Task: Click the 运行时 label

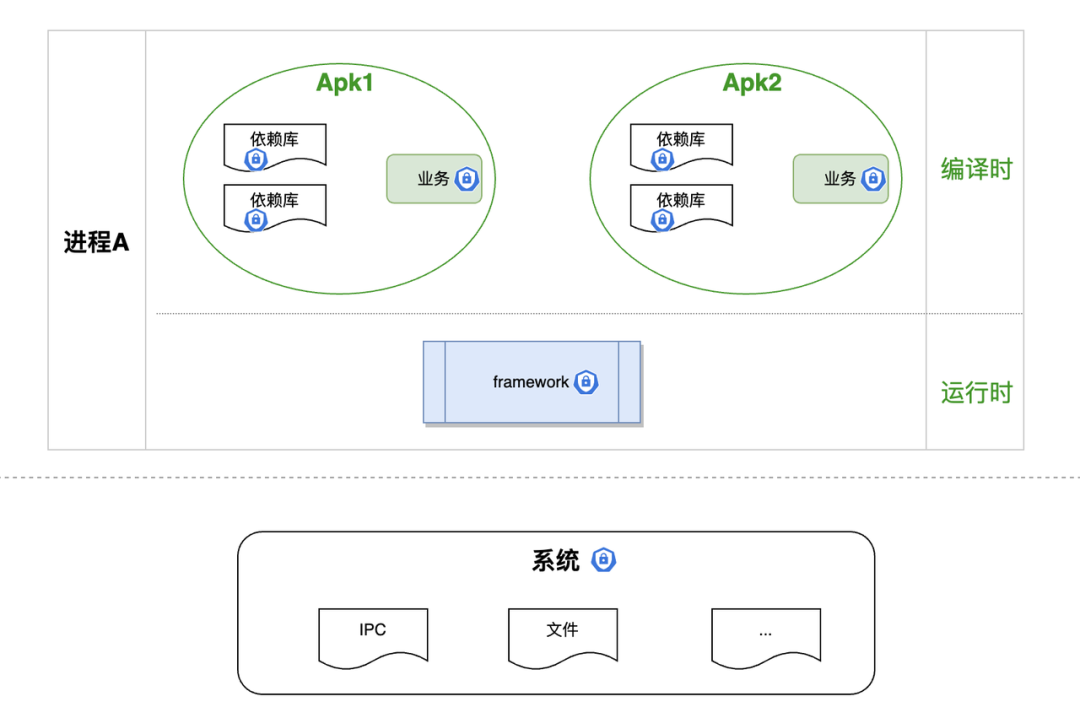Action: (x=976, y=393)
